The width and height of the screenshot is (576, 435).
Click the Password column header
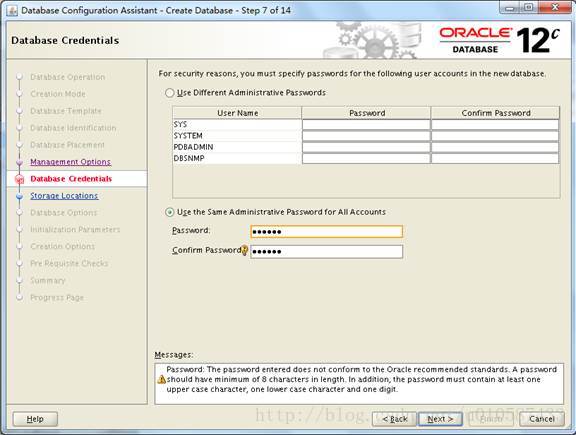click(x=366, y=113)
